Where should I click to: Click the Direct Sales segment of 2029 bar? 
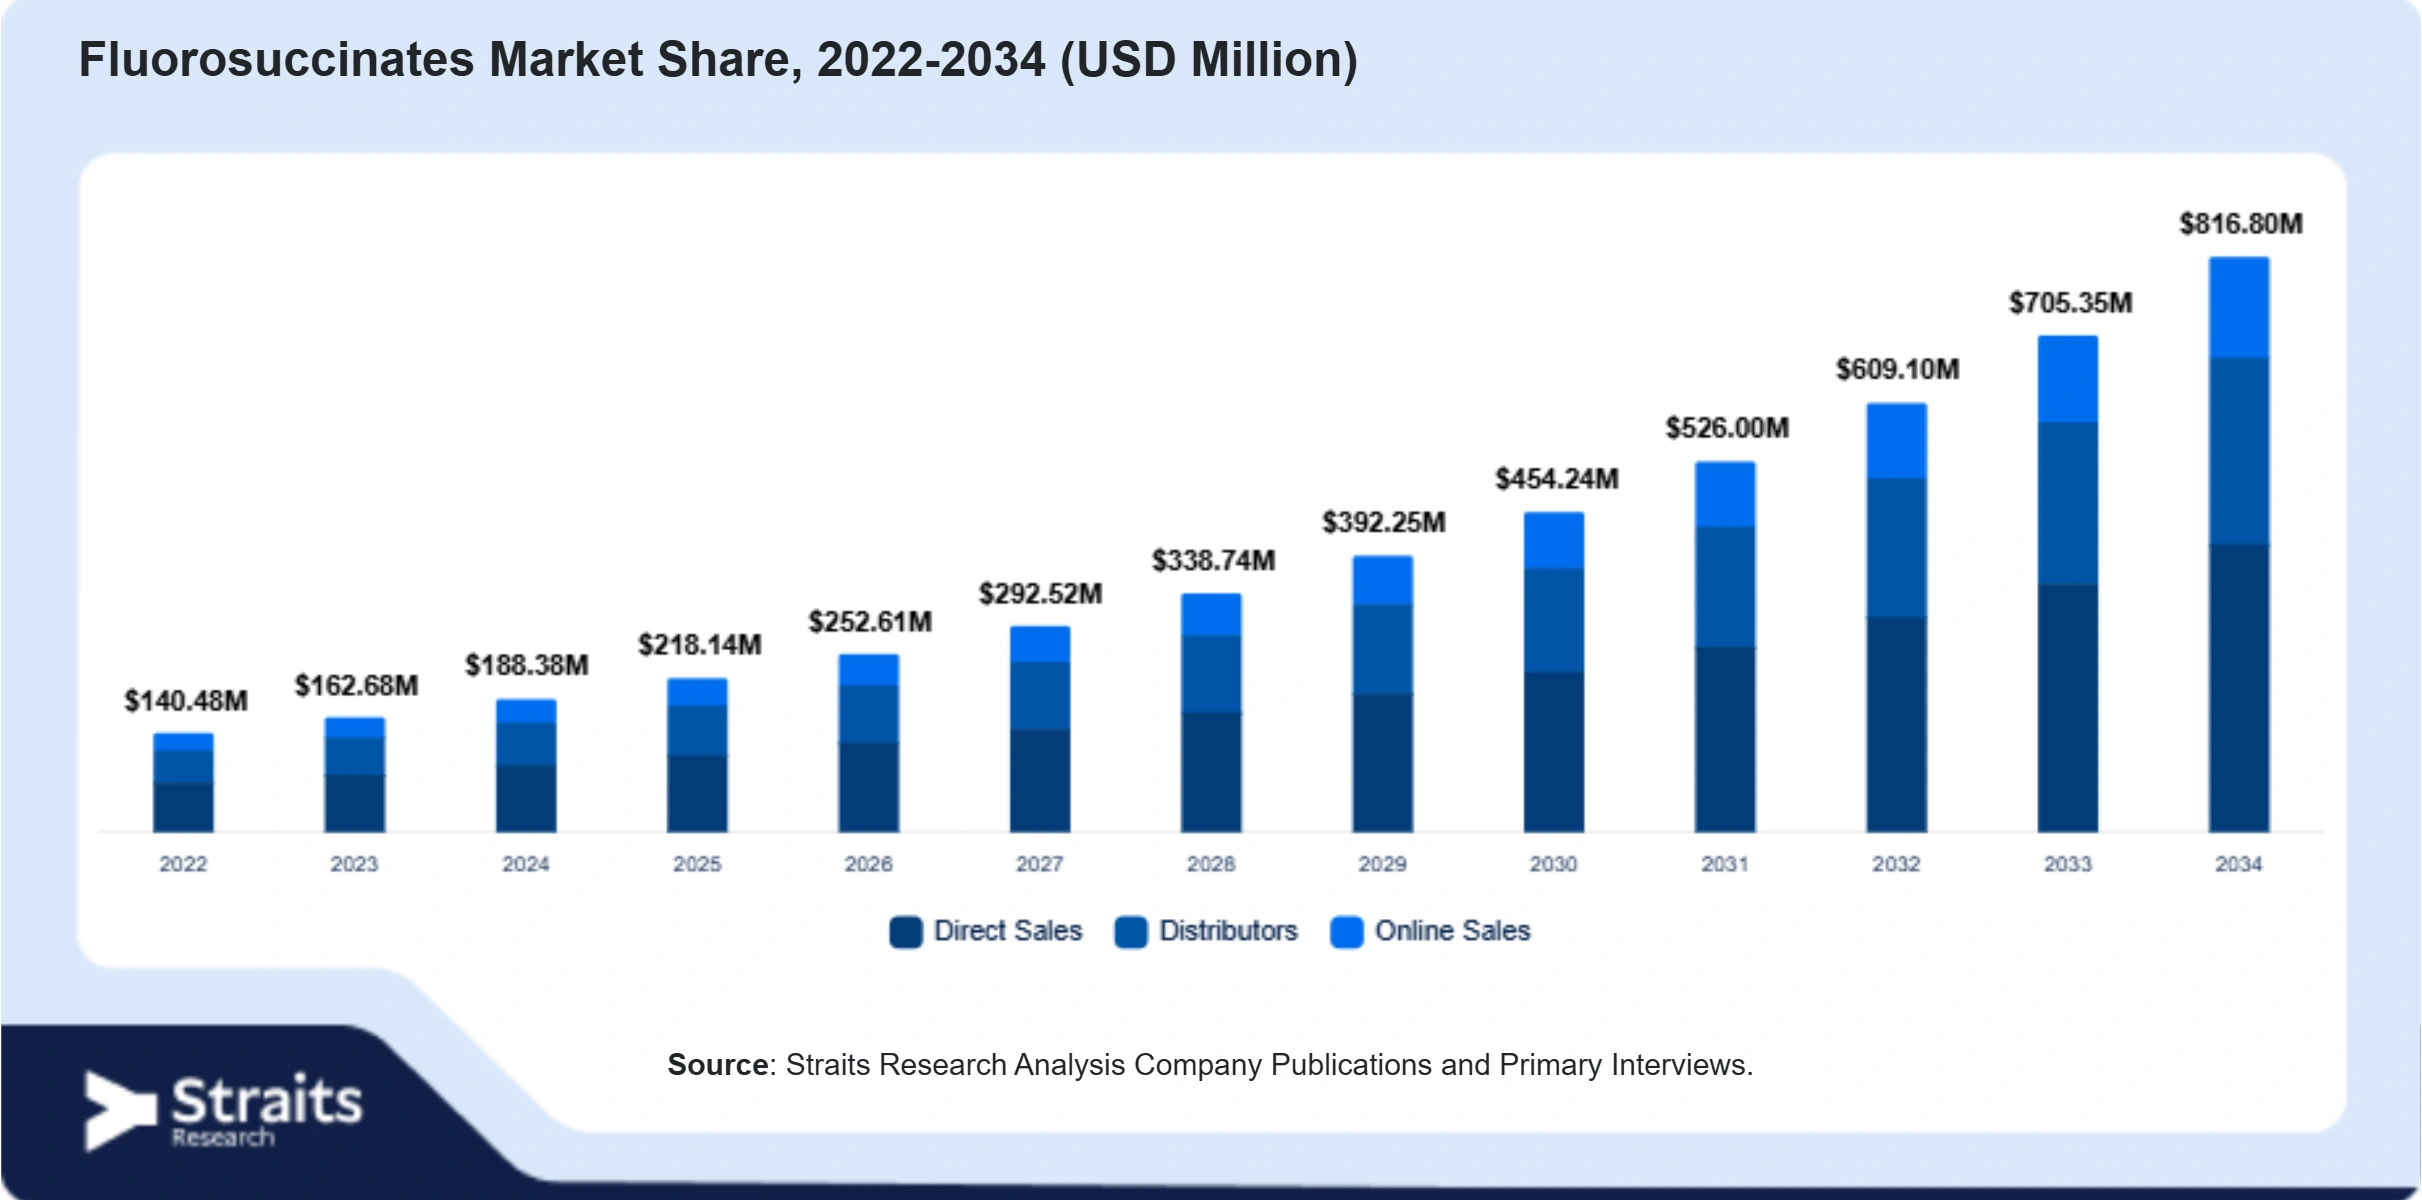coord(1383,763)
